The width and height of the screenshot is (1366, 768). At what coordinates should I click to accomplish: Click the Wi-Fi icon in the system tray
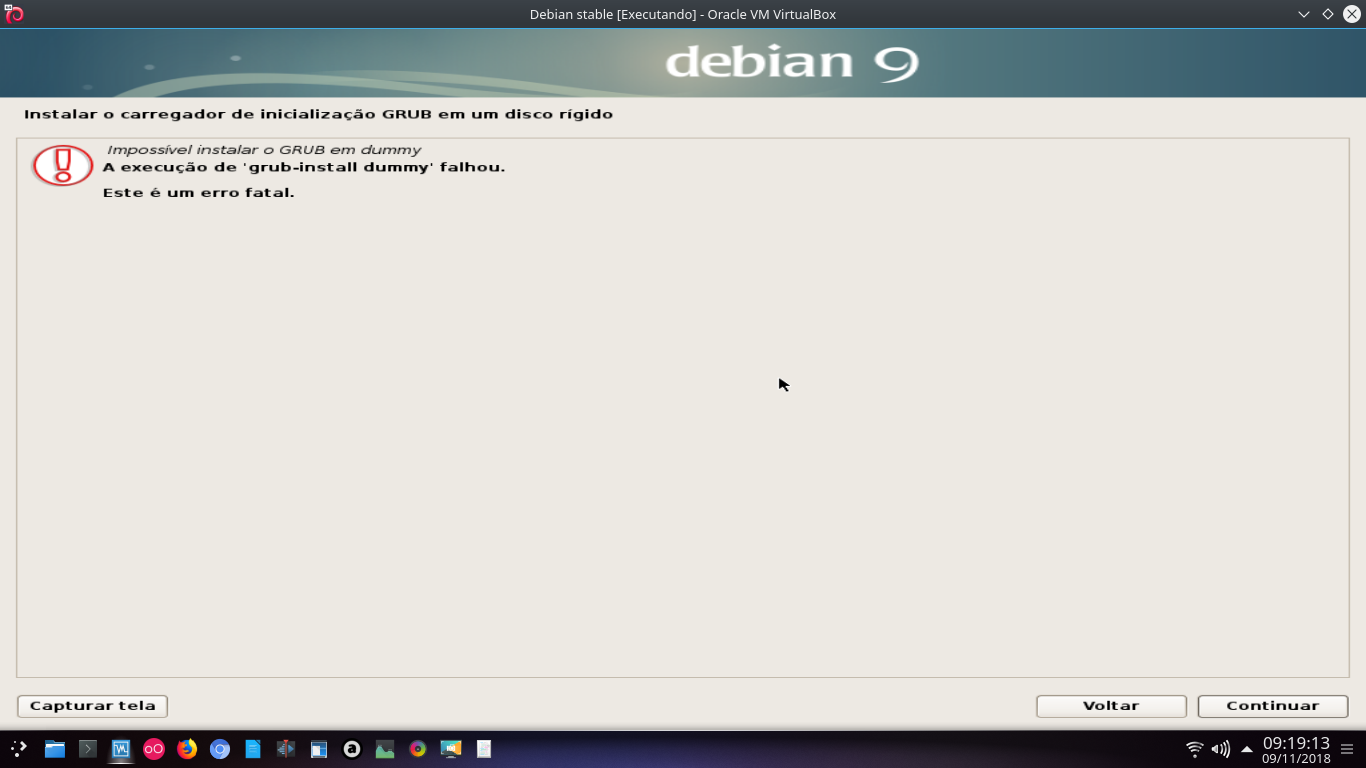click(1193, 747)
